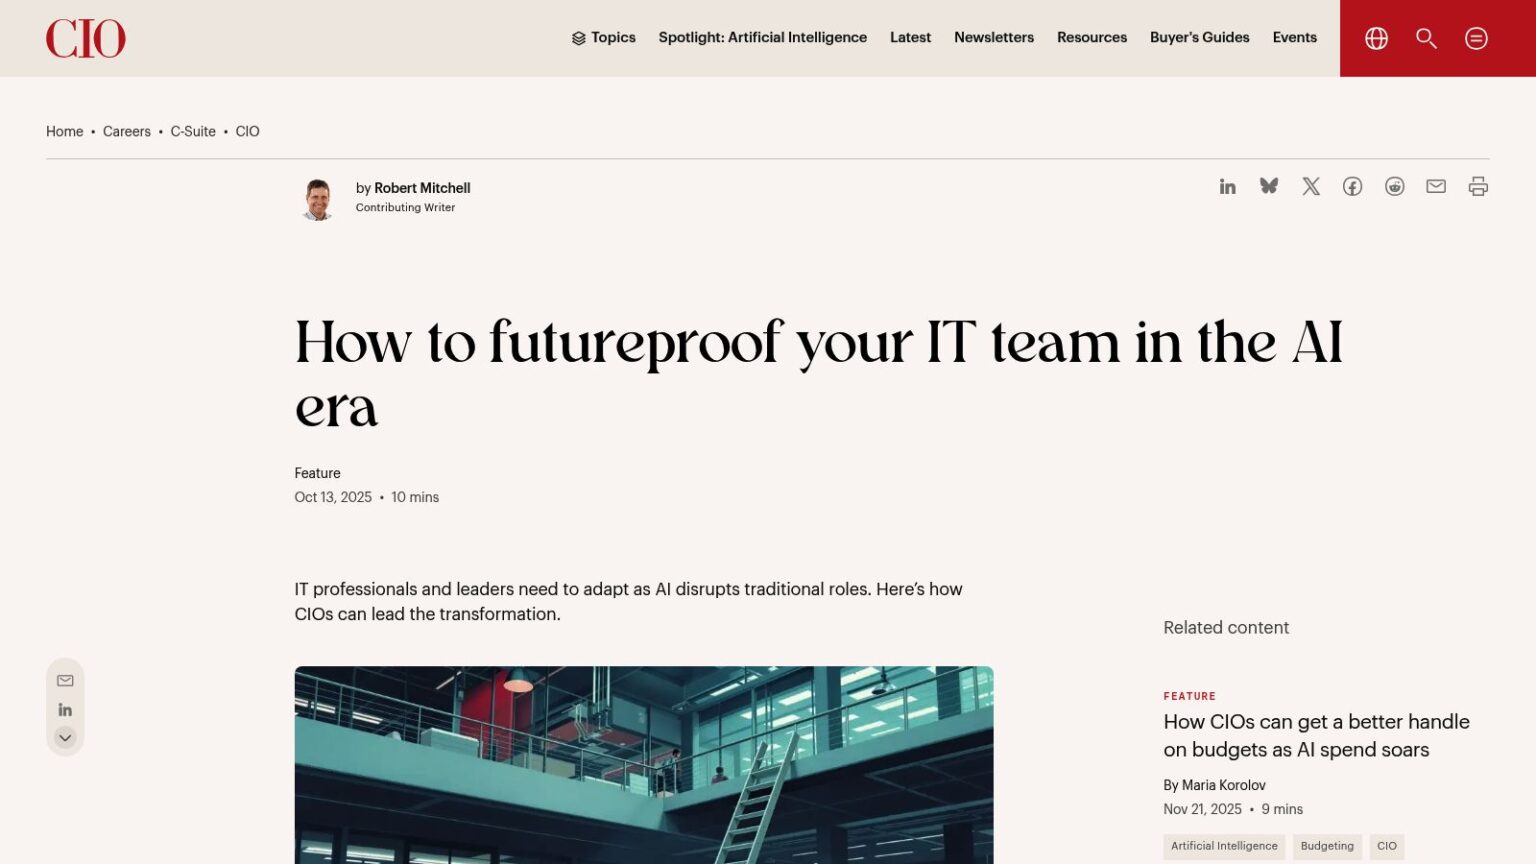Screen dimensions: 1536x864
Task: Open the site search magnifier
Action: (x=1427, y=38)
